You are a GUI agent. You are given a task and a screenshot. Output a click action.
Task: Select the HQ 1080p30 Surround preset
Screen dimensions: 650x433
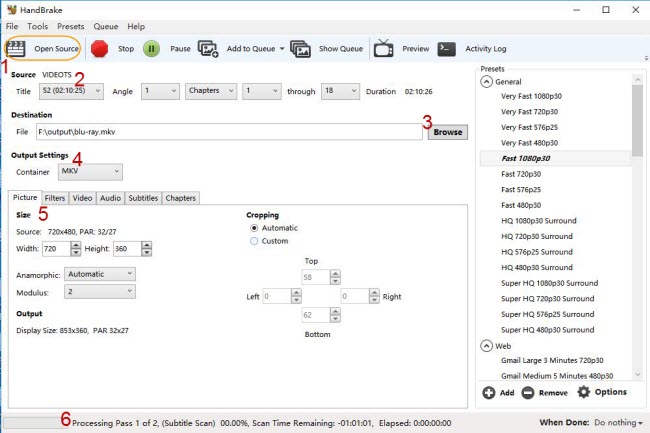pyautogui.click(x=539, y=221)
